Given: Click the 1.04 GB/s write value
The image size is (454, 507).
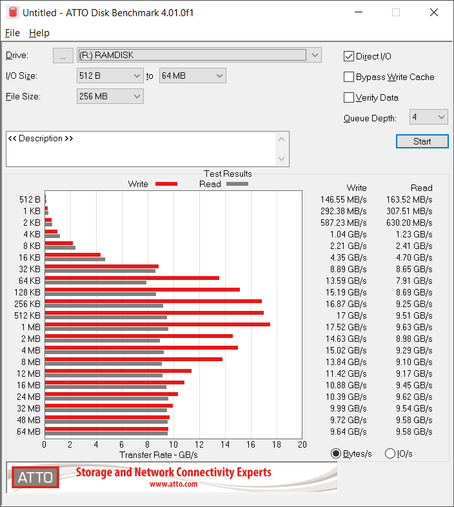Looking at the screenshot, I should [348, 234].
